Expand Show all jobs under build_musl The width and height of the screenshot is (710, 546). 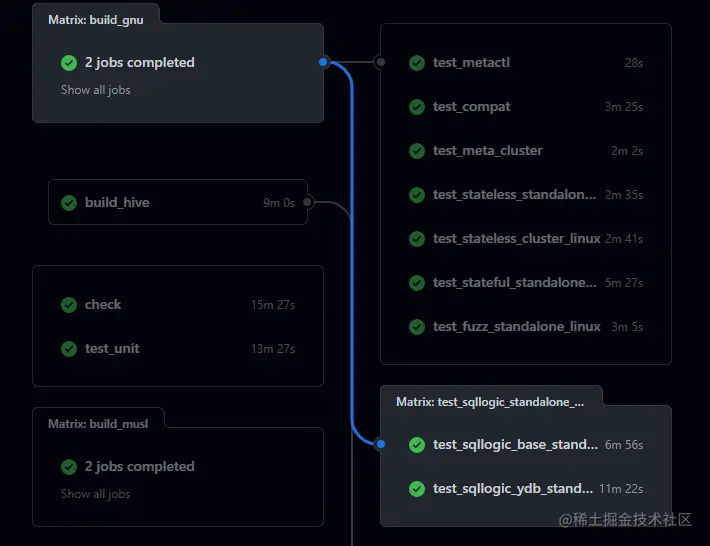click(x=96, y=494)
